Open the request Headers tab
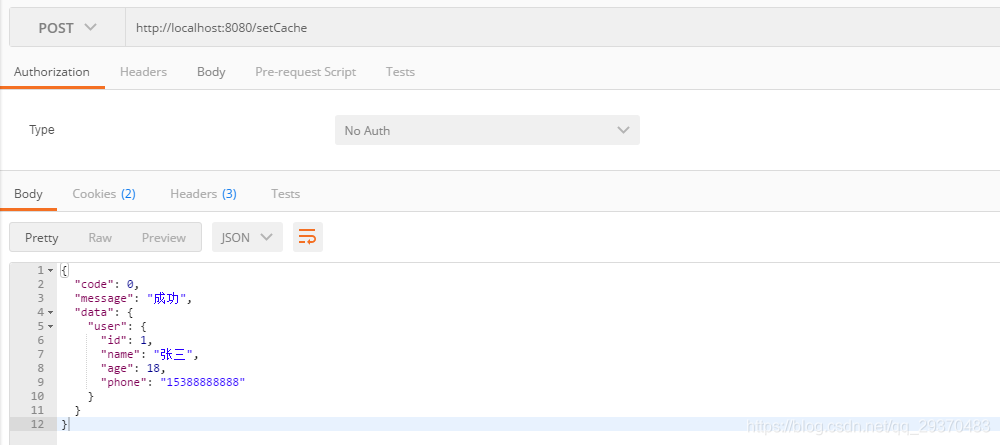The width and height of the screenshot is (1000, 445). (x=143, y=72)
